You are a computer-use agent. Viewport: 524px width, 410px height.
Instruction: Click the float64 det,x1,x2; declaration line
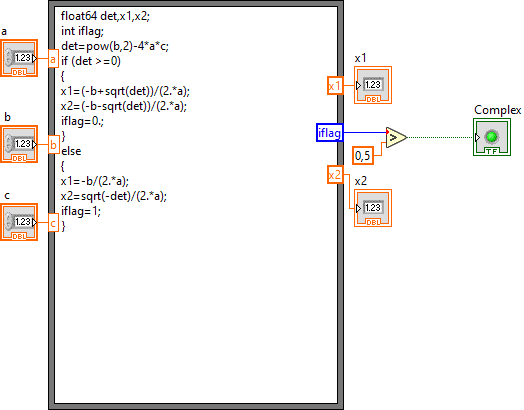tap(105, 16)
